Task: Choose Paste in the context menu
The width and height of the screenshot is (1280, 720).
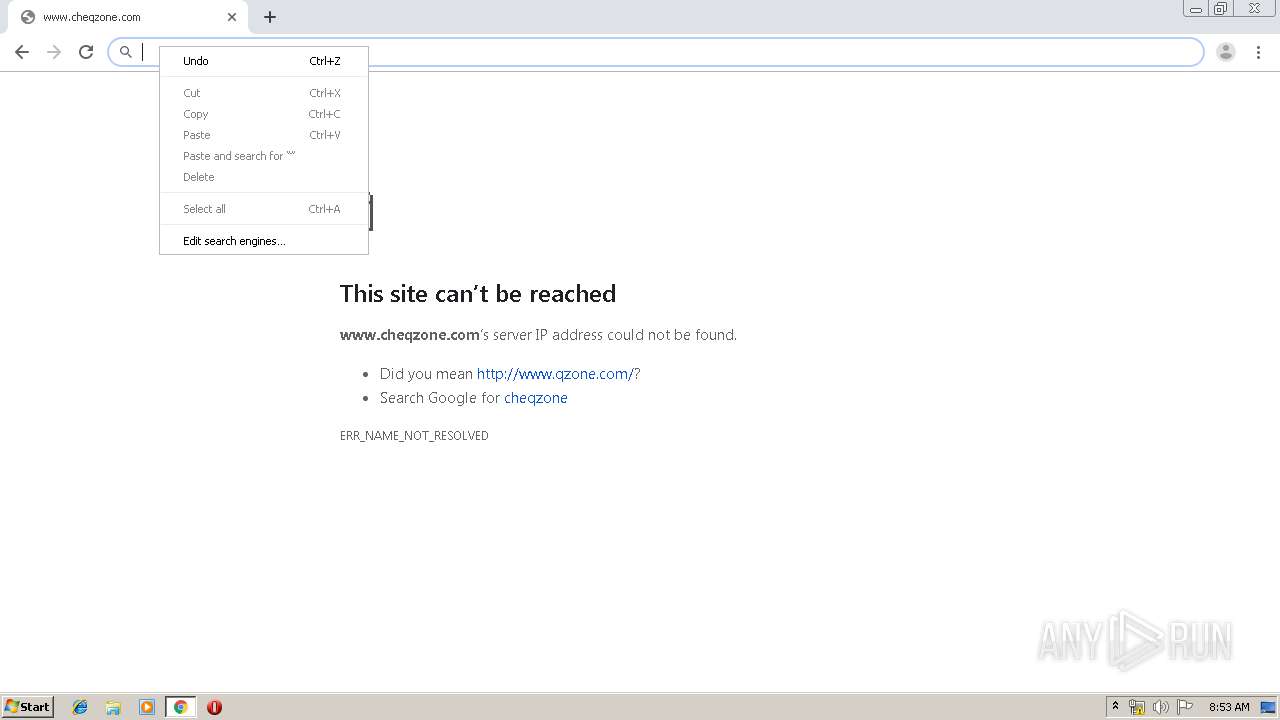Action: pos(264,135)
